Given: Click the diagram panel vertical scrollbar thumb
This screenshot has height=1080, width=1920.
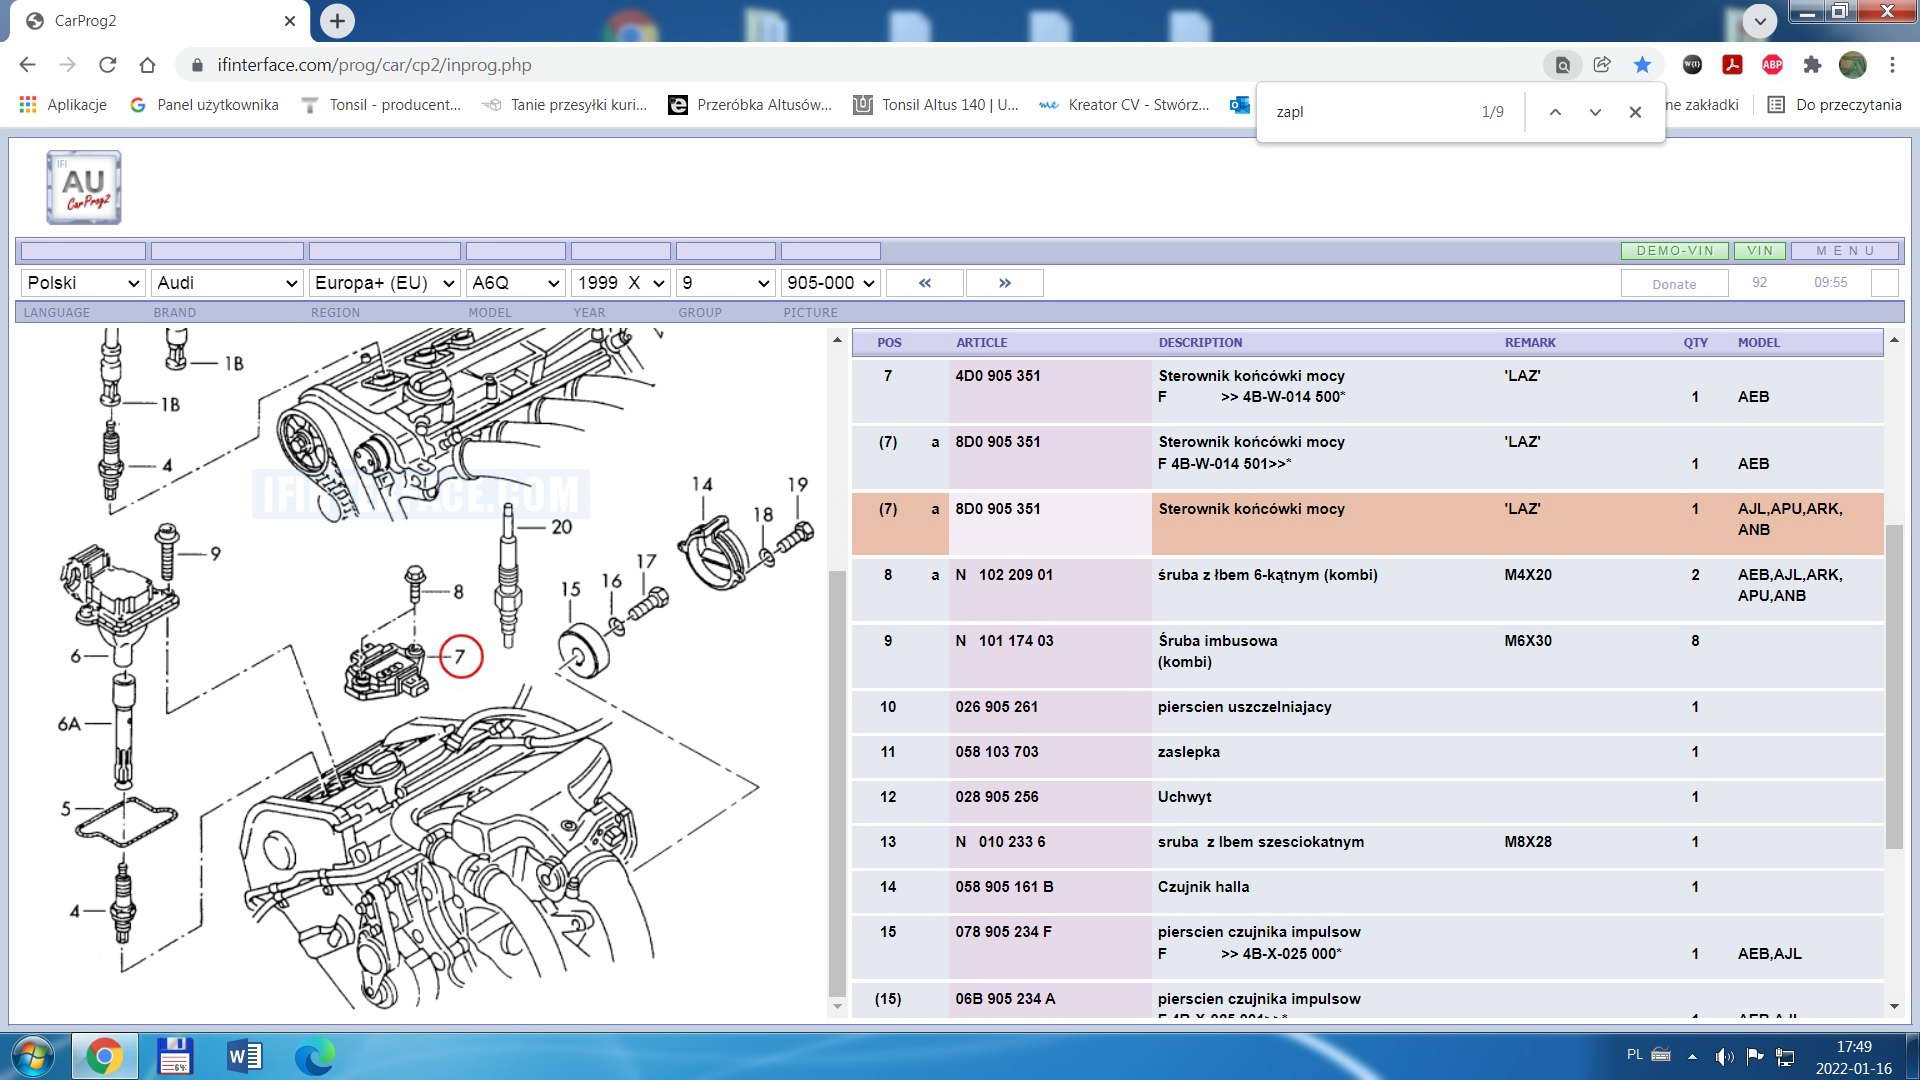Looking at the screenshot, I should 838,783.
